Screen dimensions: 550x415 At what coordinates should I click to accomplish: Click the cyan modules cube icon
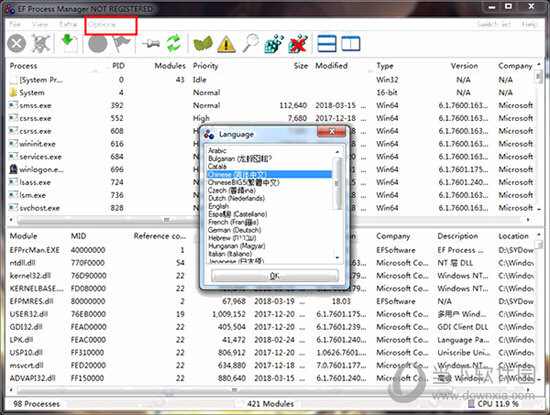click(274, 44)
